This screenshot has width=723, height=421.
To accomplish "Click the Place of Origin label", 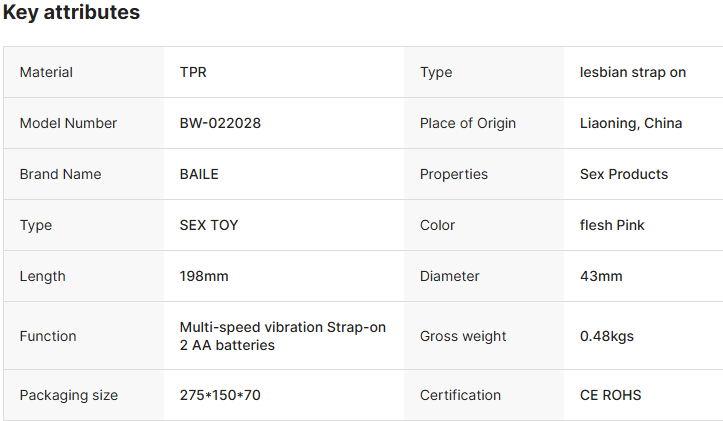I will click(x=468, y=123).
